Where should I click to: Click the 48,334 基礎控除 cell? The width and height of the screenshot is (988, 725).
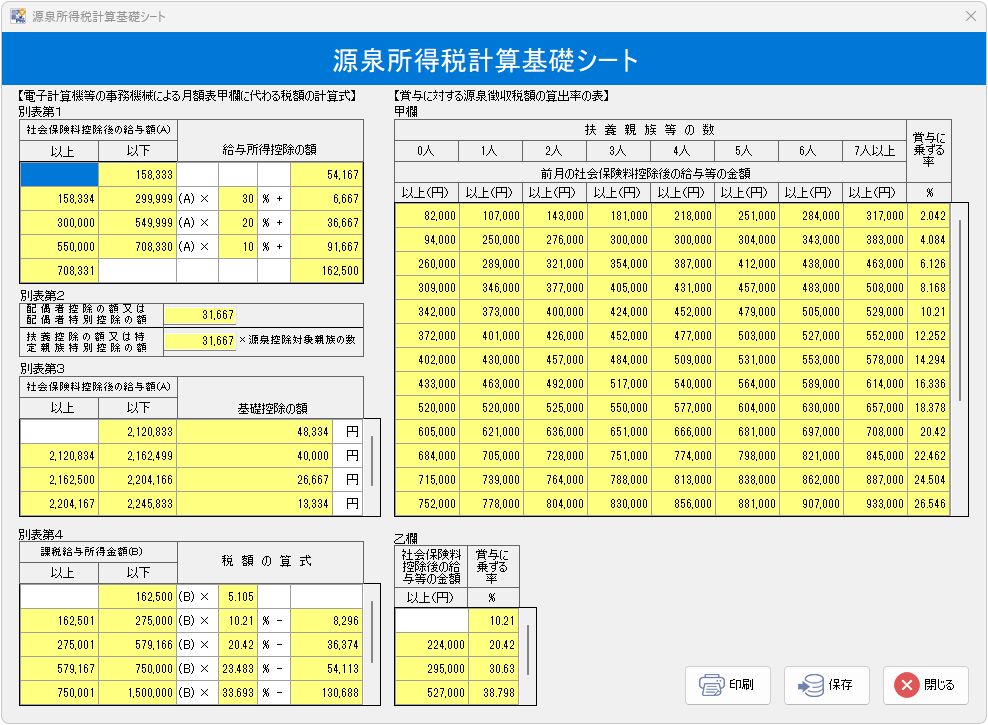(255, 431)
